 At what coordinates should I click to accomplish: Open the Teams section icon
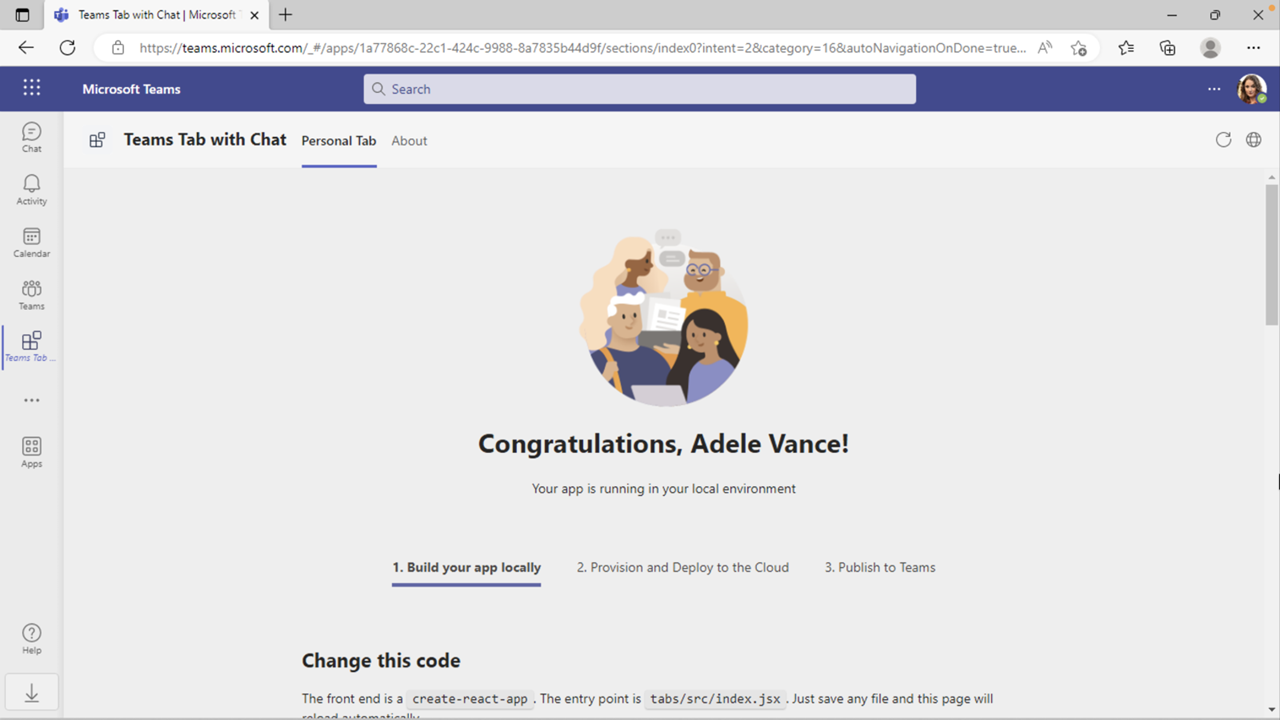tap(31, 294)
